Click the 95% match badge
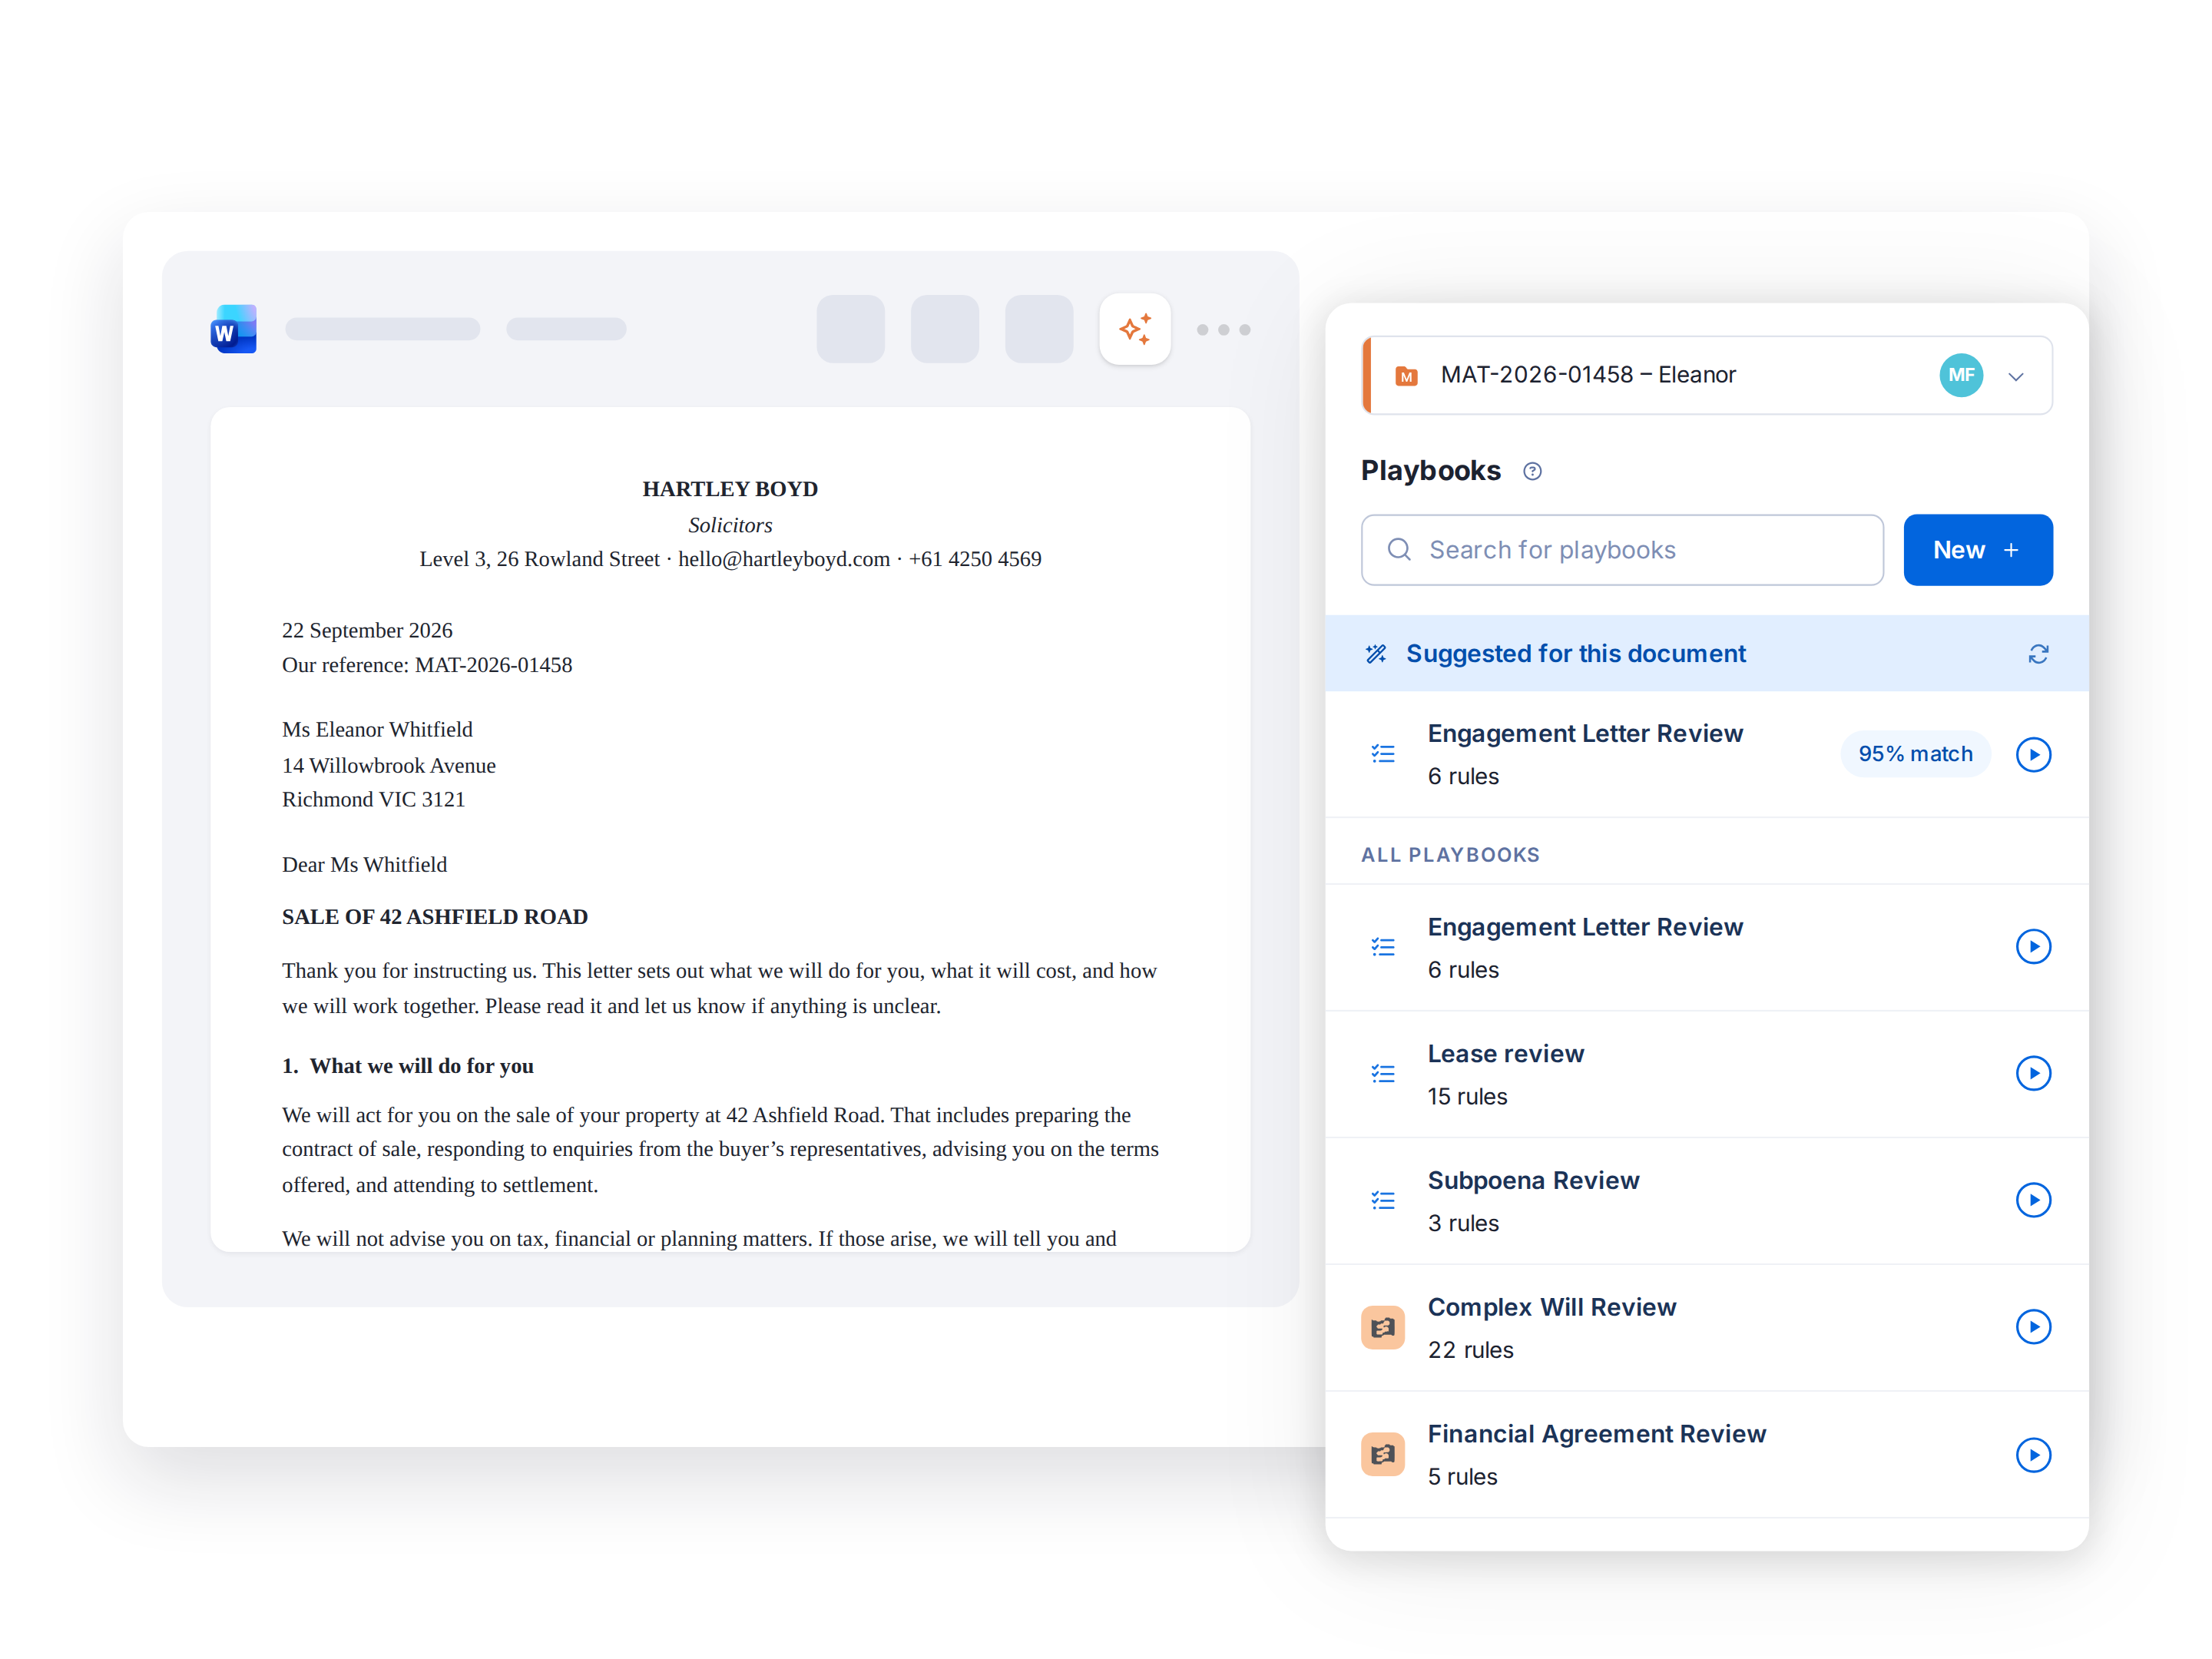Image resolution: width=2212 pixels, height=1659 pixels. [x=1915, y=754]
